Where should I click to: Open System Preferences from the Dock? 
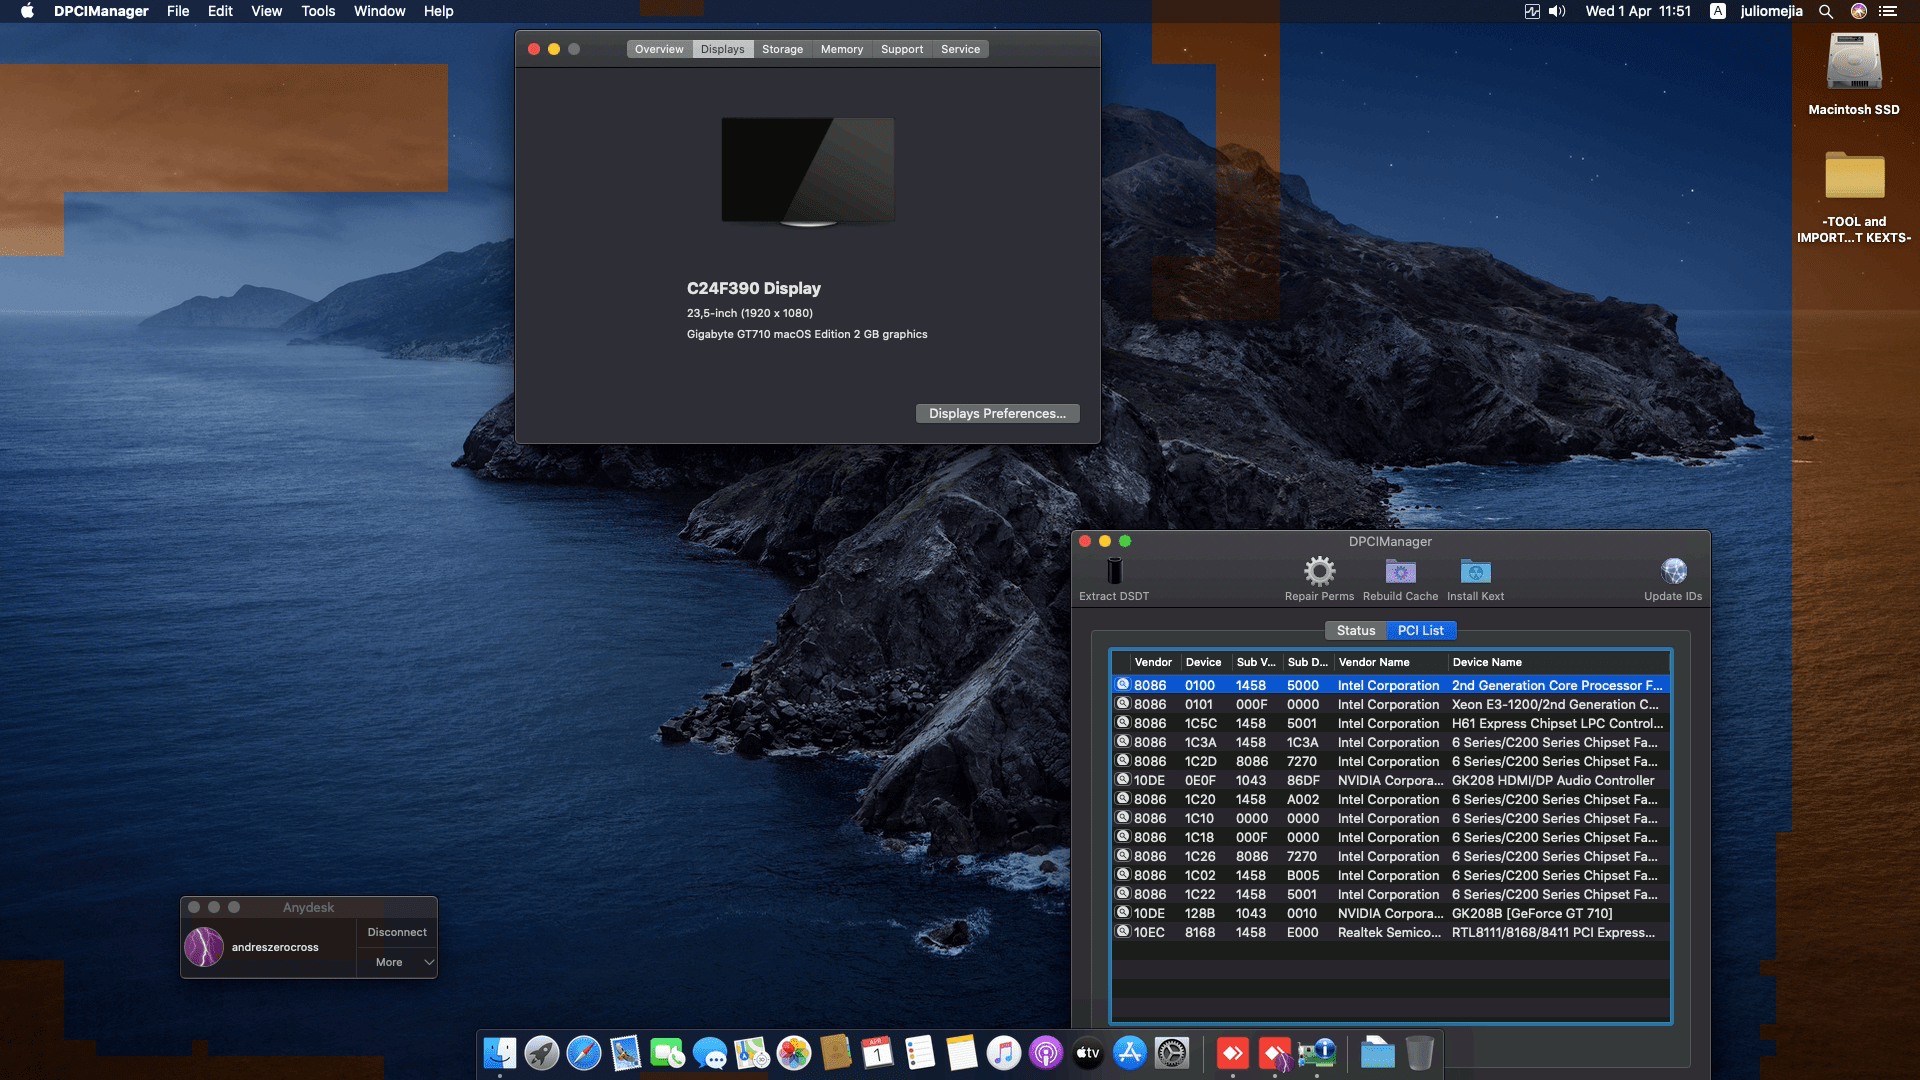1170,1052
